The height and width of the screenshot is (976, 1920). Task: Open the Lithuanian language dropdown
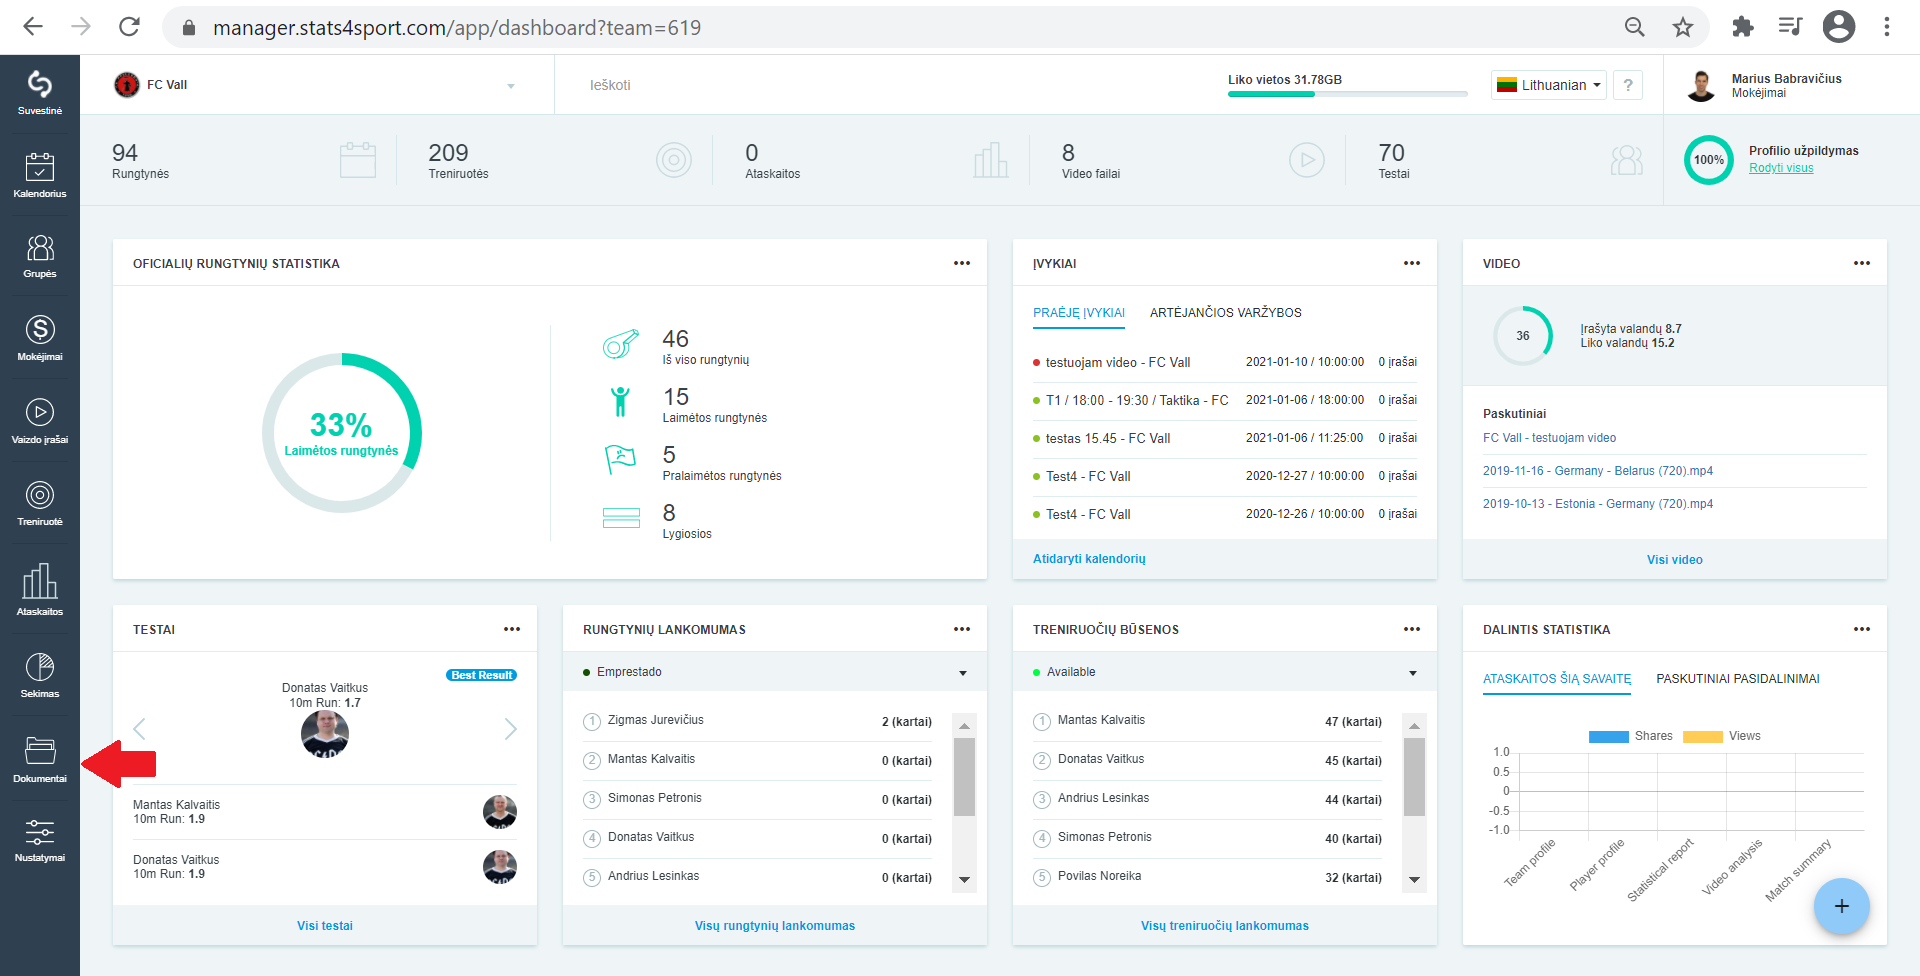tap(1548, 85)
